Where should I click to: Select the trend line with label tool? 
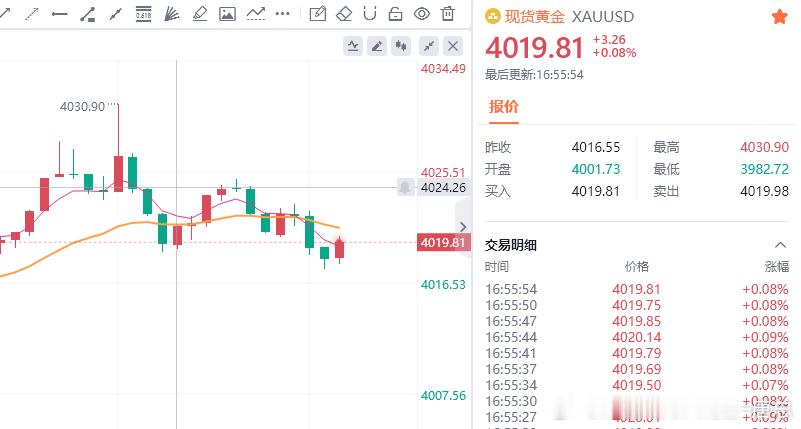[87, 14]
